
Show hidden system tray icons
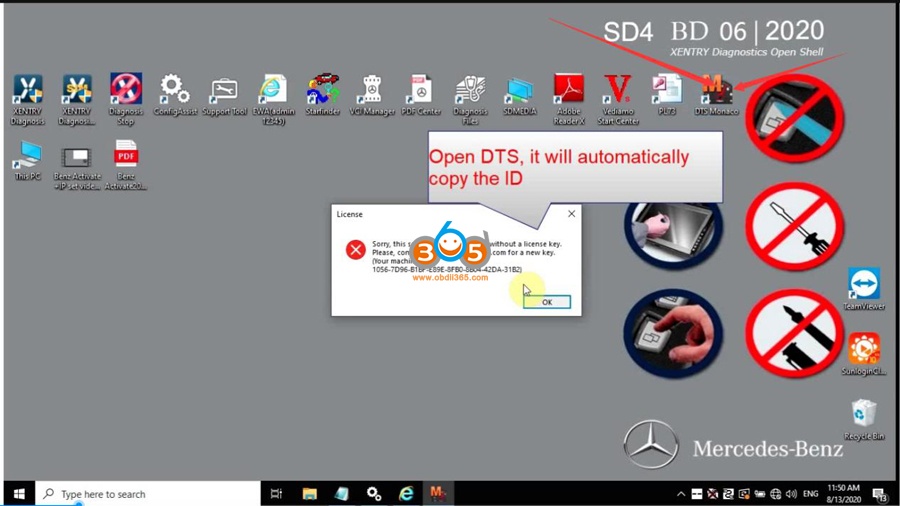coord(681,494)
